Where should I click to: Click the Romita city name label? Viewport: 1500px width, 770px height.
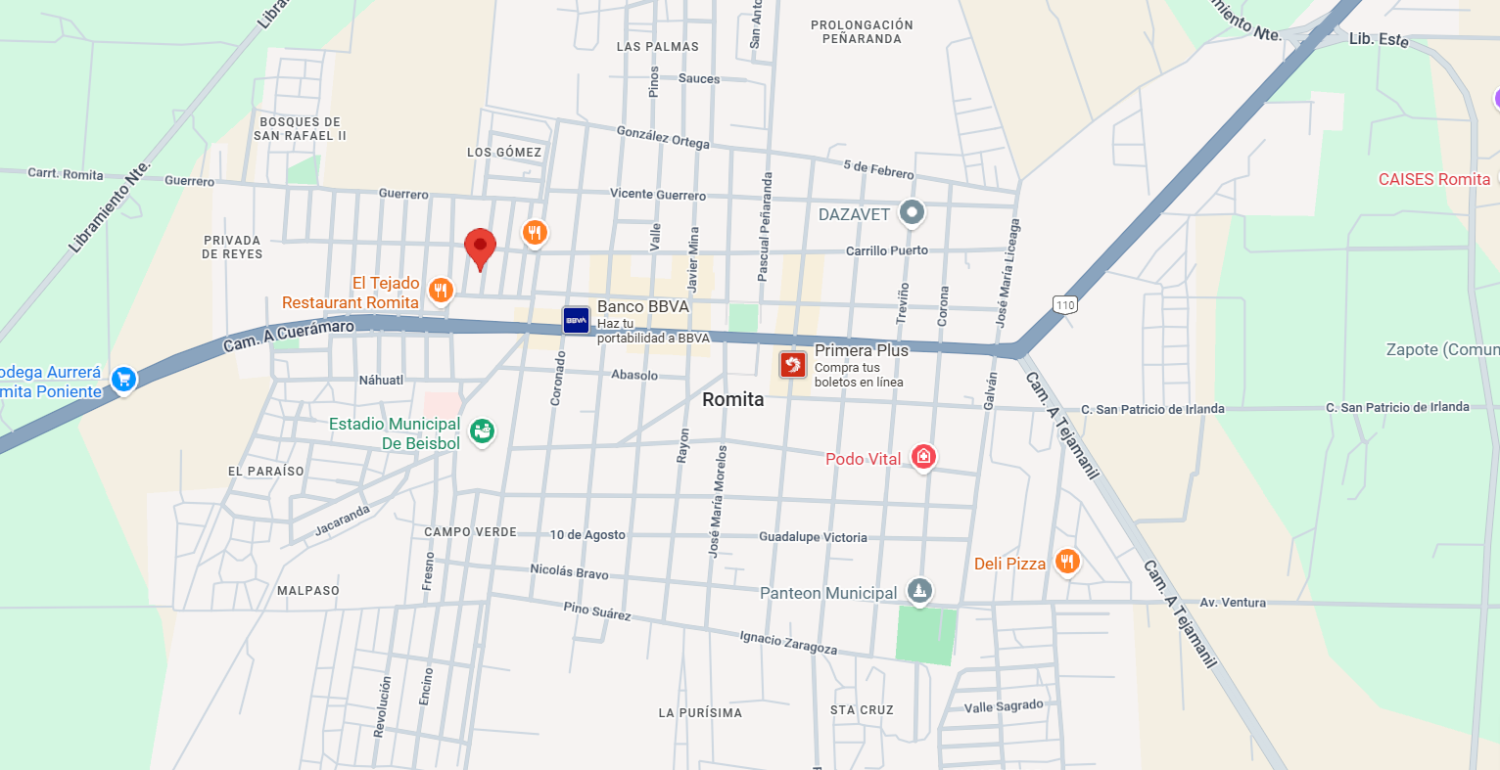733,399
